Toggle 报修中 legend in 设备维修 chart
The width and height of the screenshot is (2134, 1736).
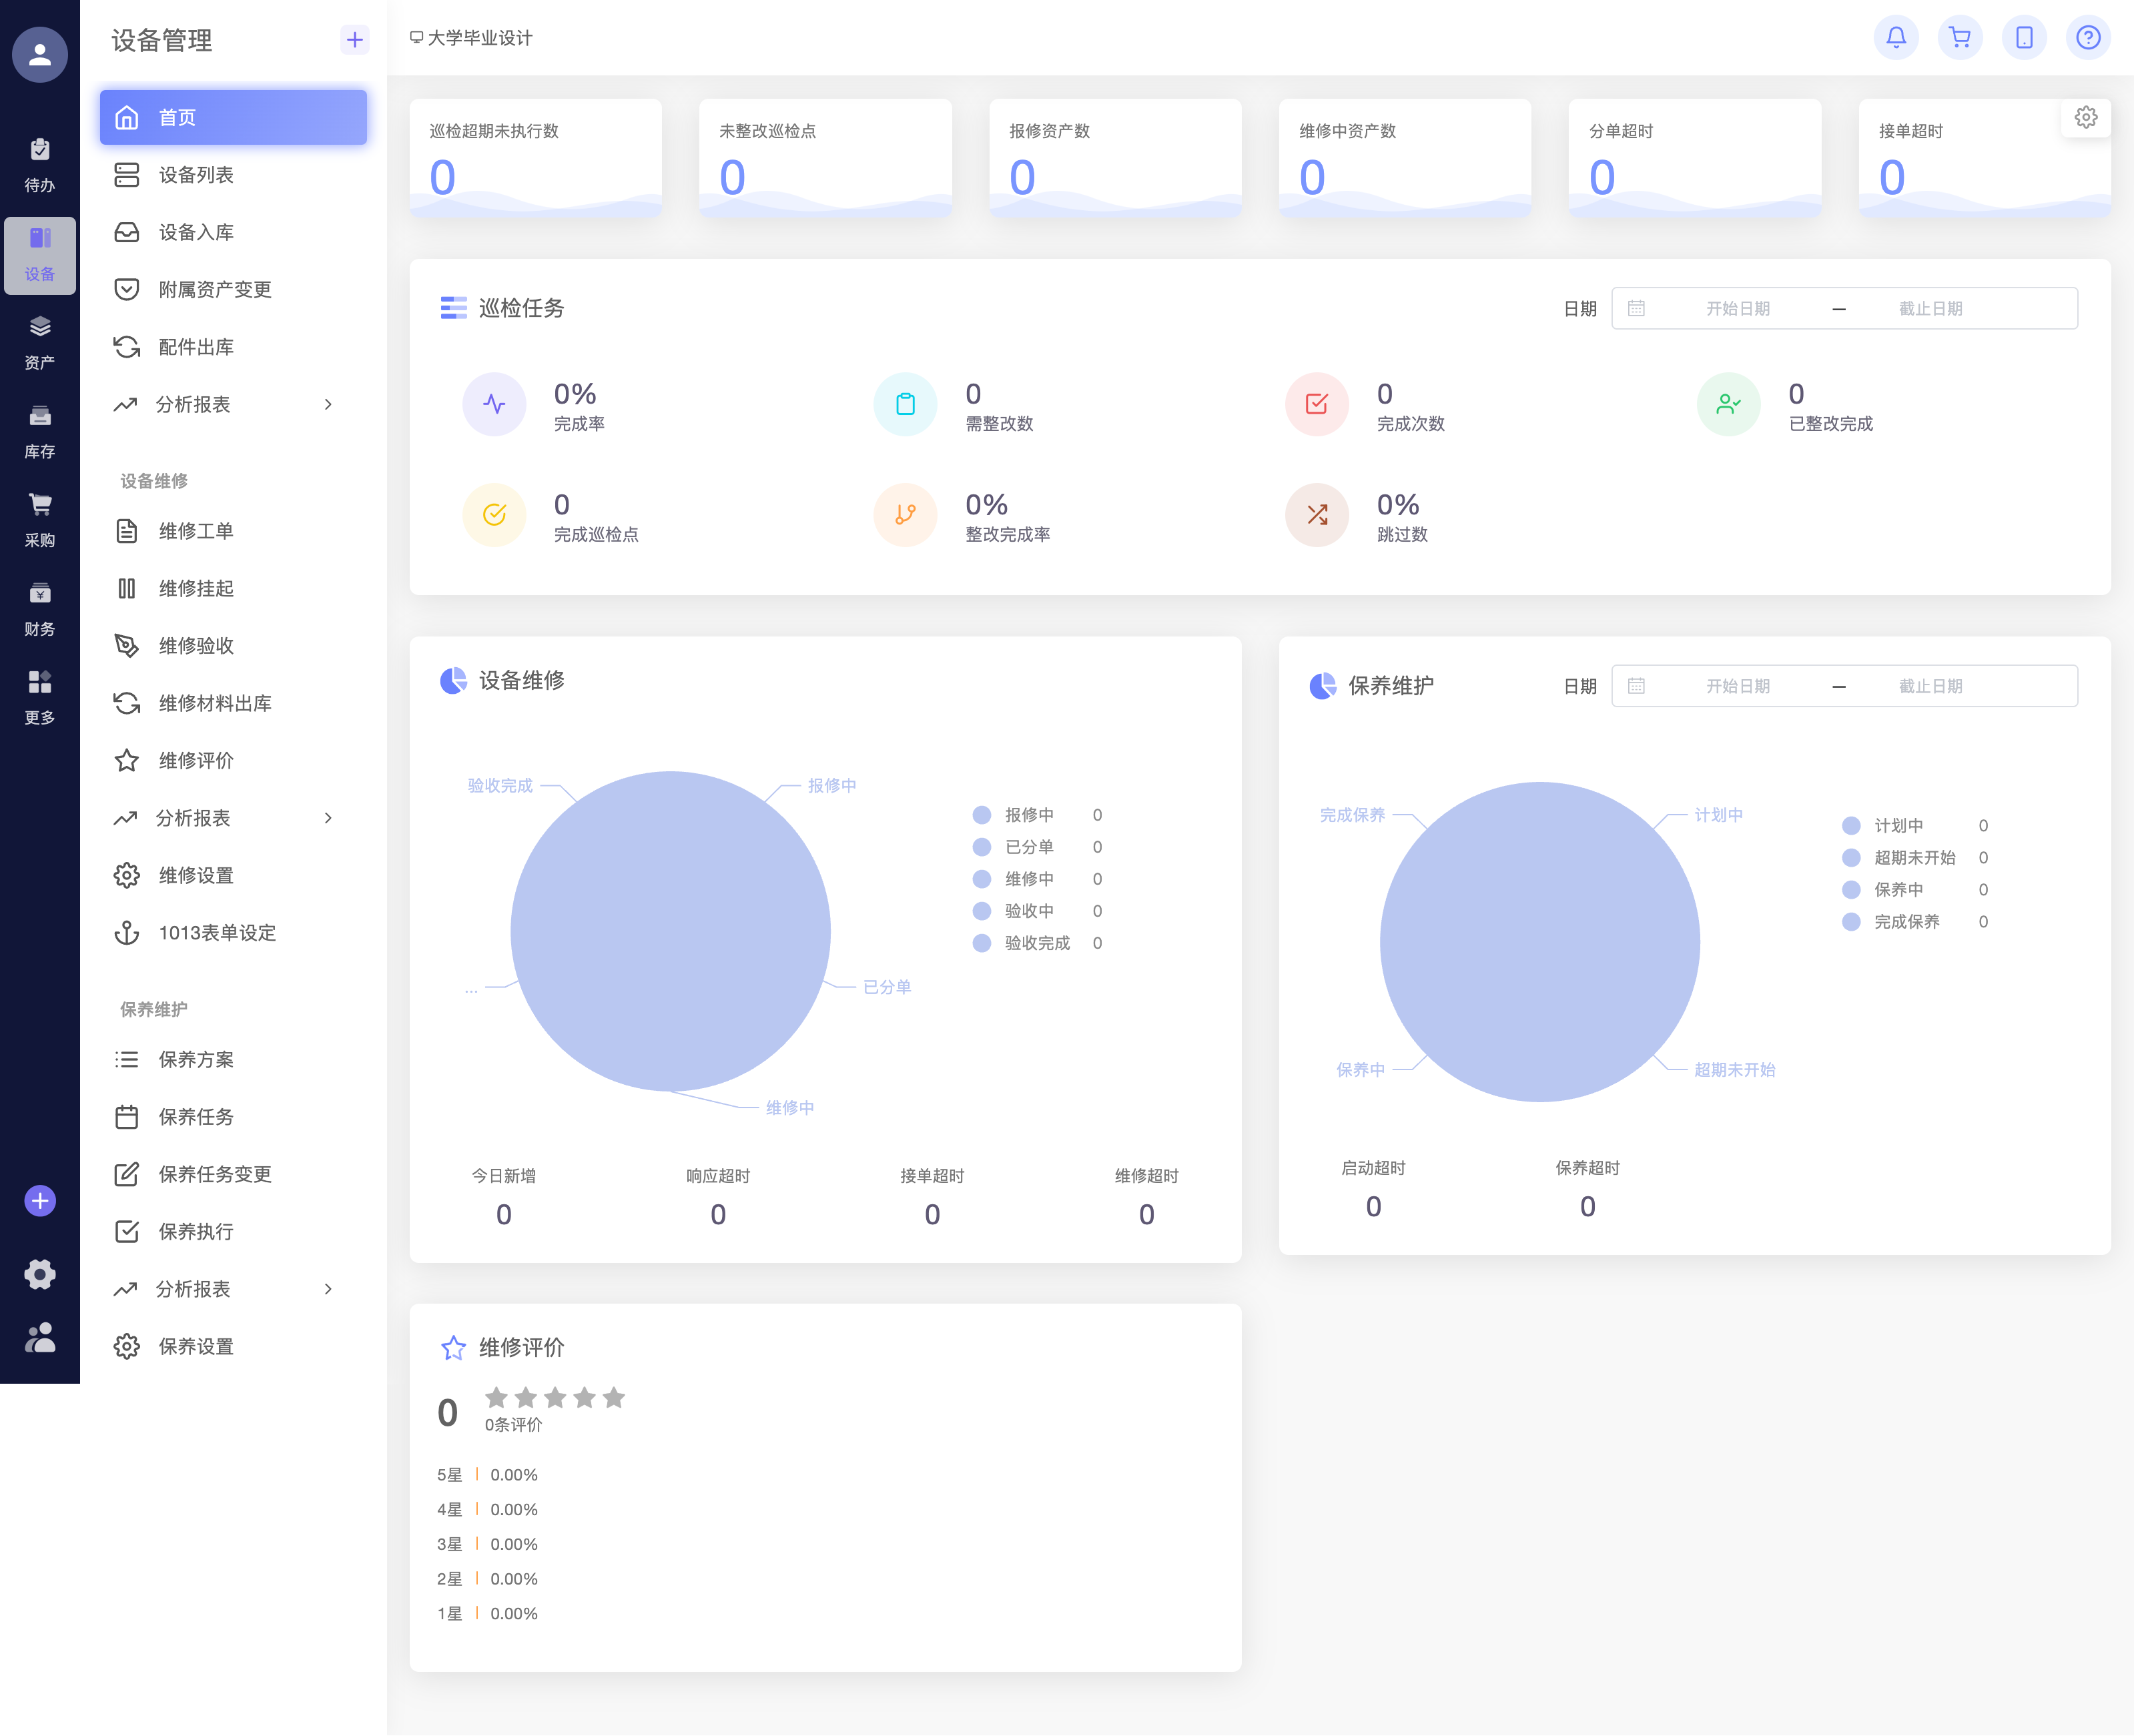click(x=1028, y=815)
